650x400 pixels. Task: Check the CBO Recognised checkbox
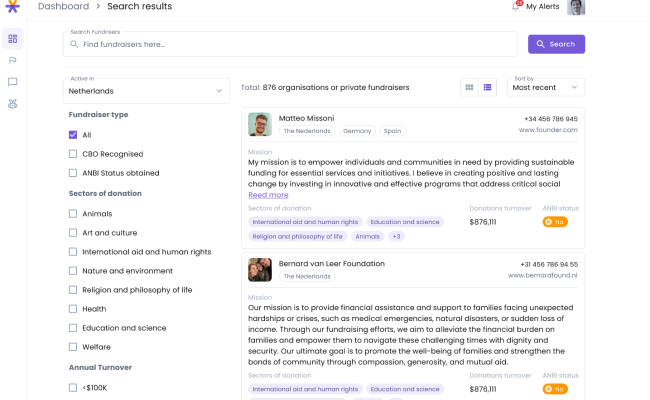click(x=73, y=154)
